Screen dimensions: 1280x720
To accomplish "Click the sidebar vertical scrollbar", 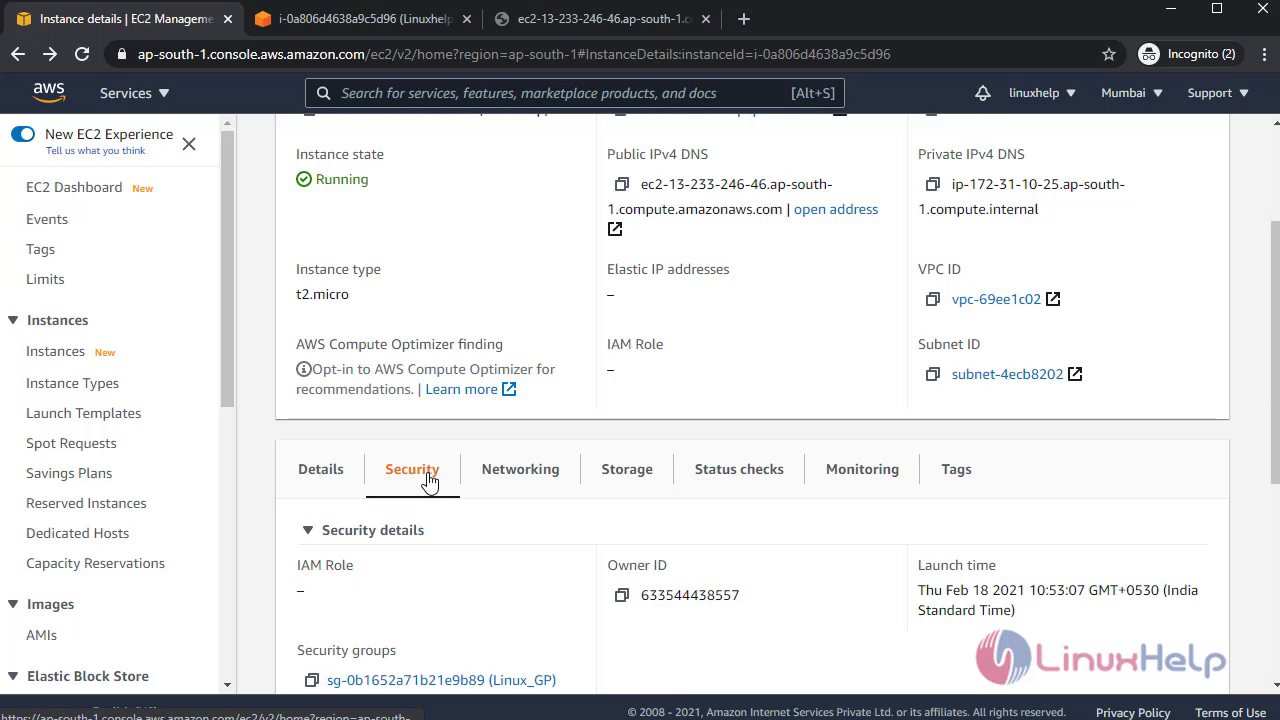I will pyautogui.click(x=228, y=269).
